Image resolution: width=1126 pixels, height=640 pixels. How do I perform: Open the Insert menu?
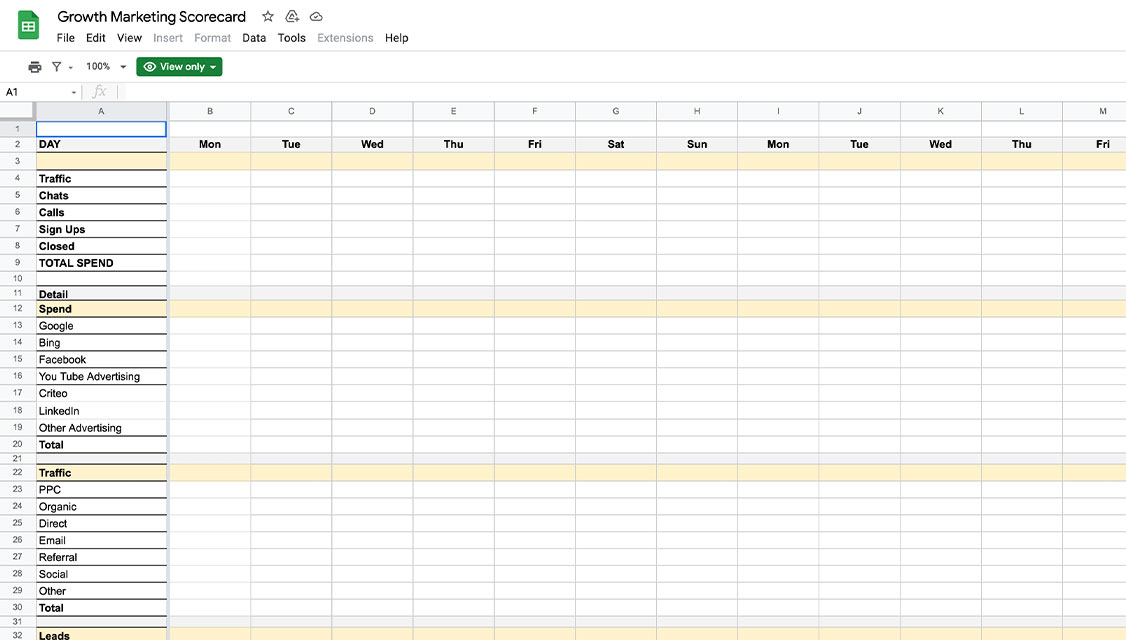168,38
